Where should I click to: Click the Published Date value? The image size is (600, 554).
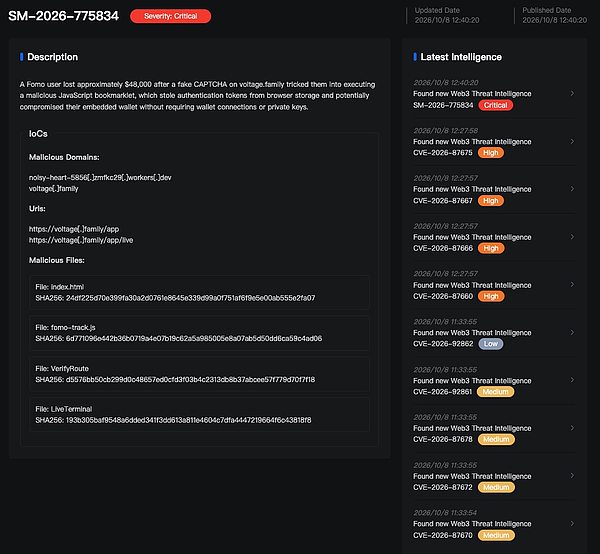pyautogui.click(x=554, y=20)
